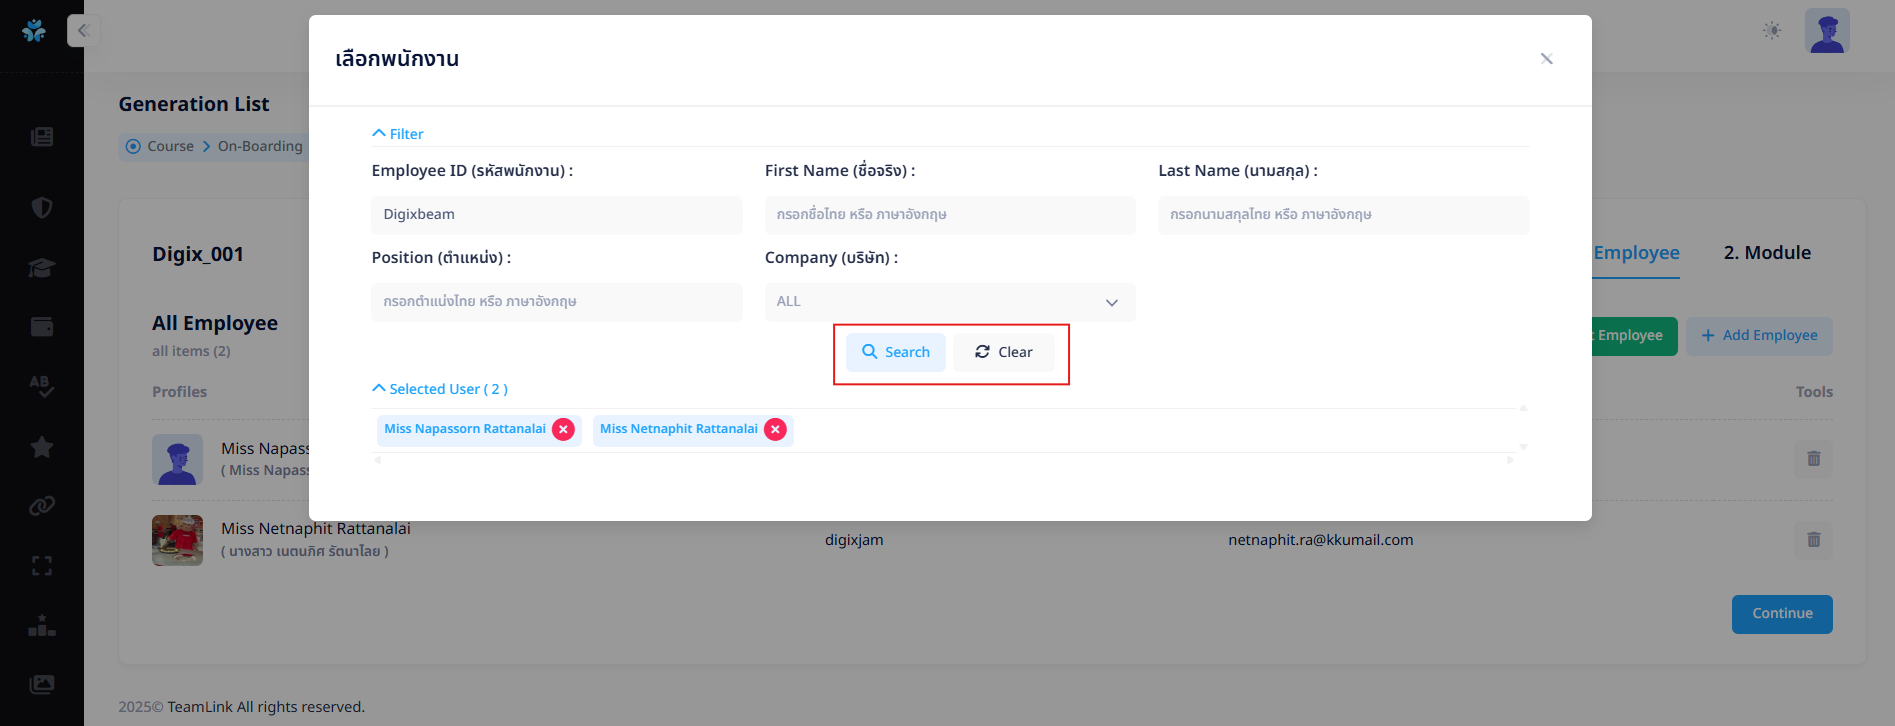This screenshot has height=726, width=1895.
Task: Toggle the light/dark theme sun icon
Action: (x=1772, y=31)
